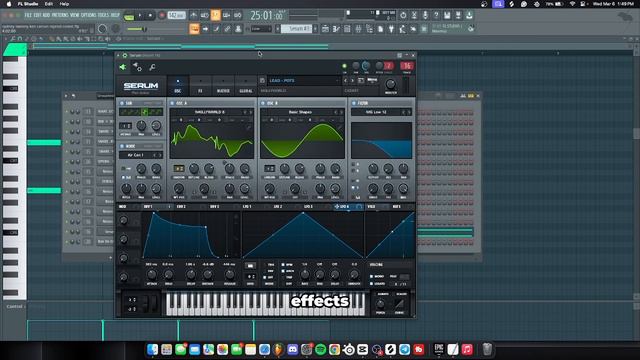Image resolution: width=640 pixels, height=360 pixels.
Task: Select next filter type arrow
Action: click(409, 112)
